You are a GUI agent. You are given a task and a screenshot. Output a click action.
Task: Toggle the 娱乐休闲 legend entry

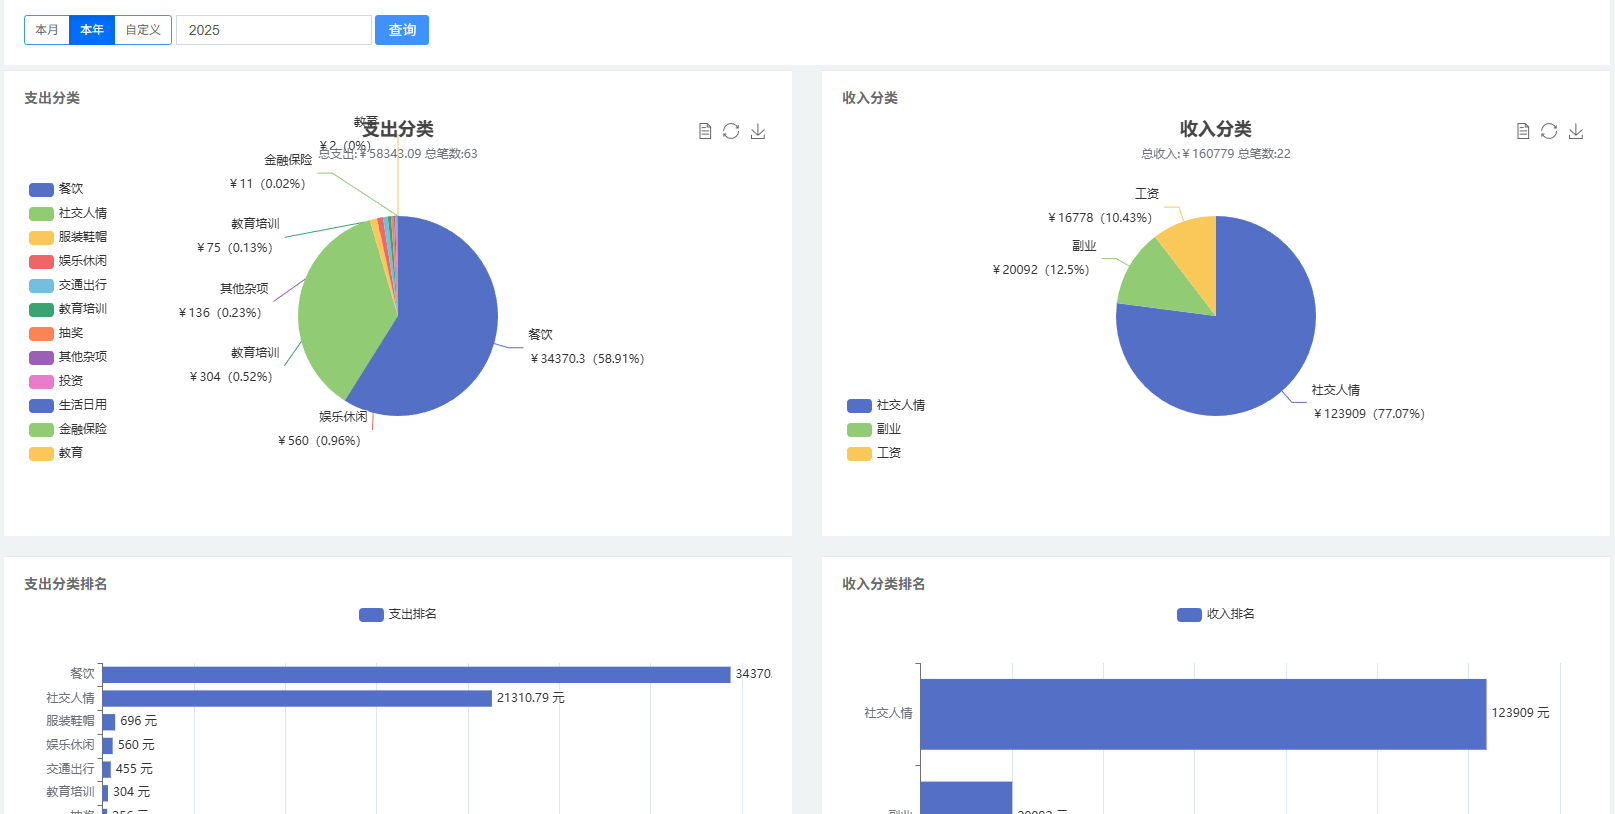[x=68, y=261]
